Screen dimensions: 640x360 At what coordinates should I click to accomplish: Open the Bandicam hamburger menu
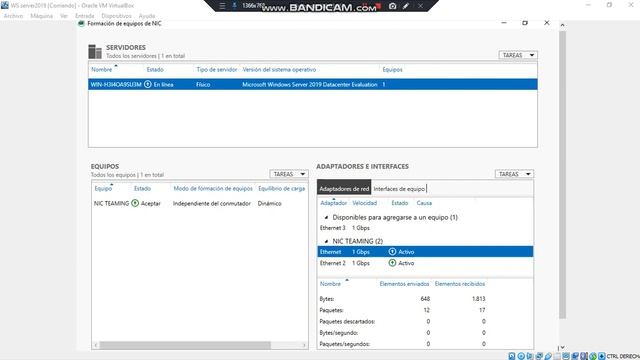click(222, 6)
